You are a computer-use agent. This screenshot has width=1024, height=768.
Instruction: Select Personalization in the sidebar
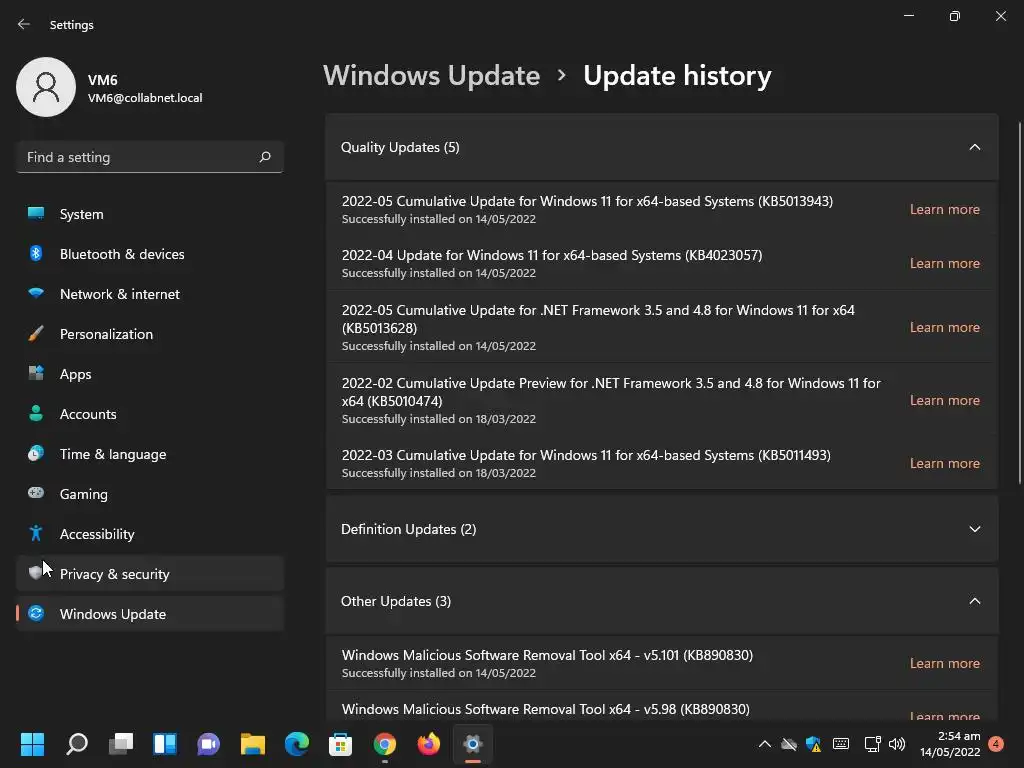coord(150,334)
